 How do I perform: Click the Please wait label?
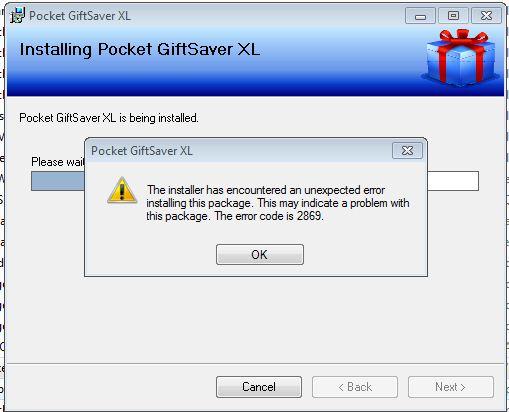point(58,162)
